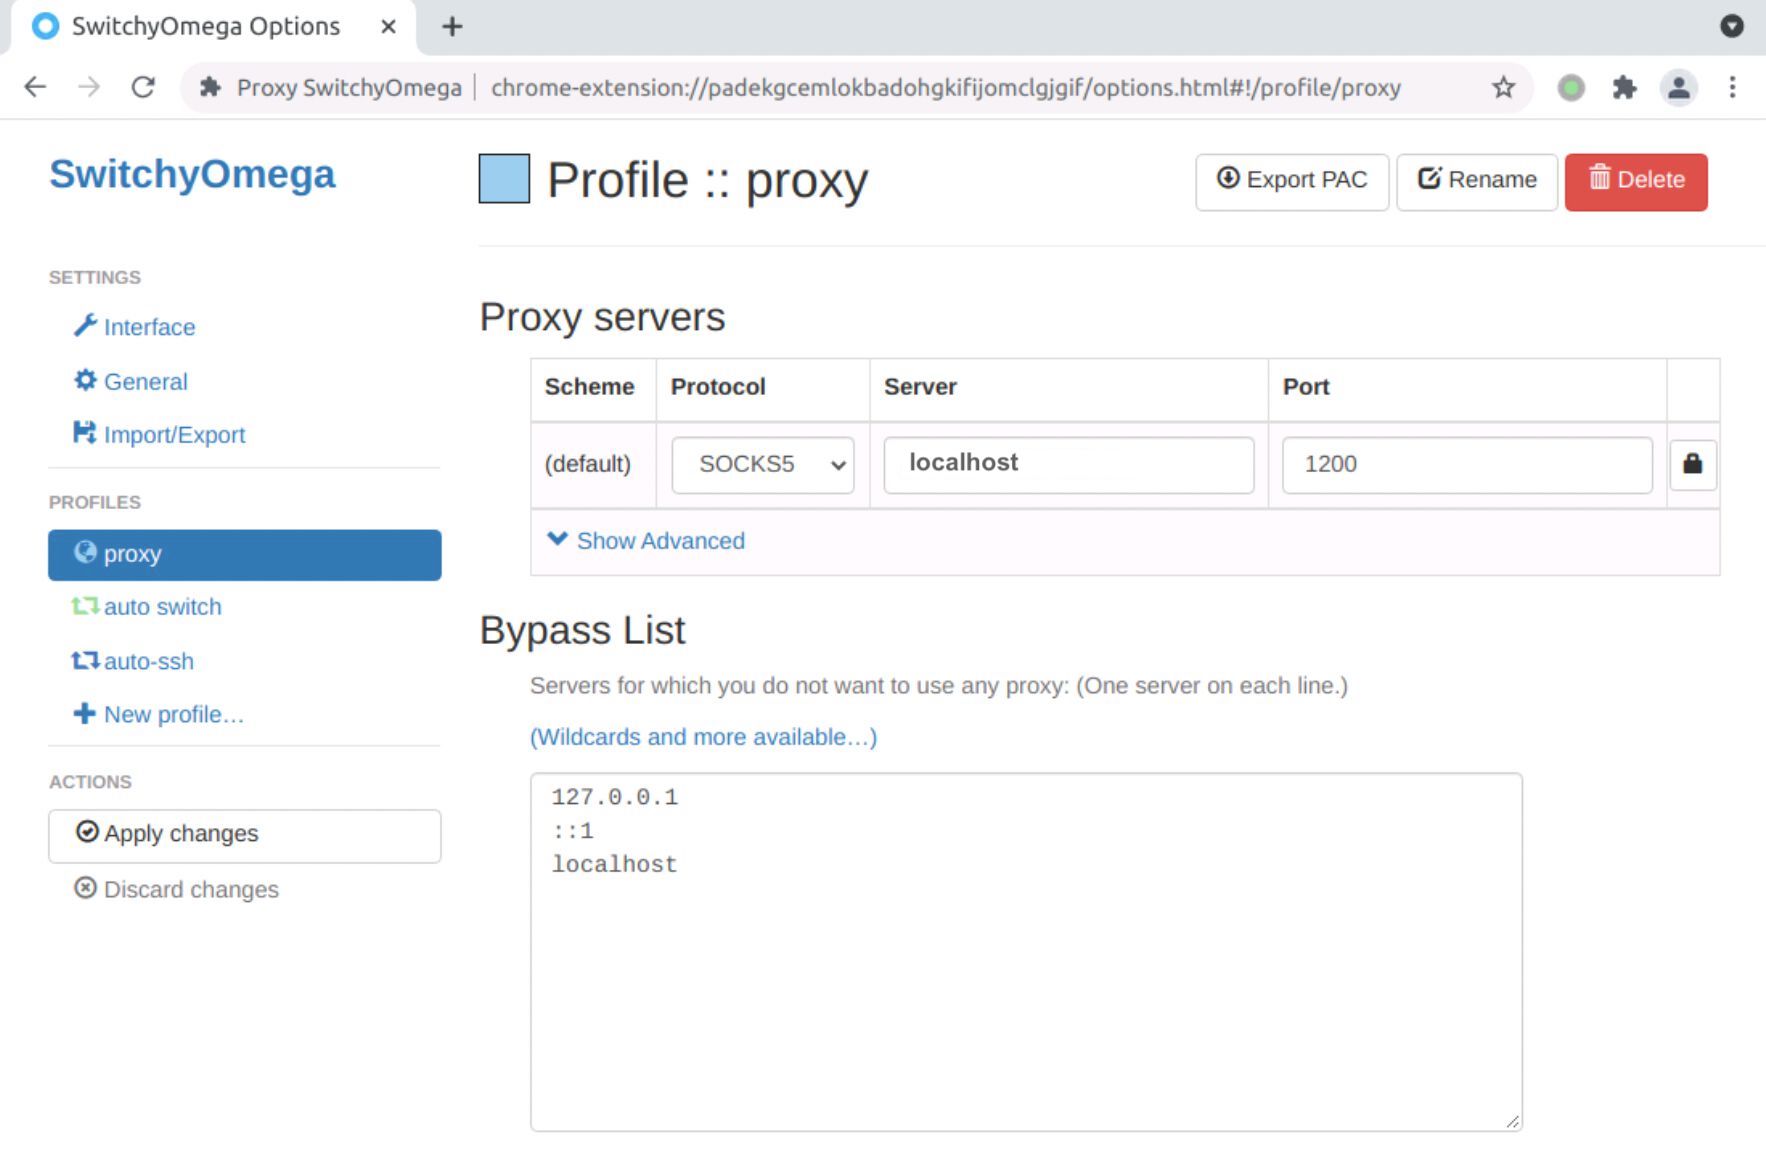Select the auto switch profile
1766x1162 pixels.
(x=147, y=607)
